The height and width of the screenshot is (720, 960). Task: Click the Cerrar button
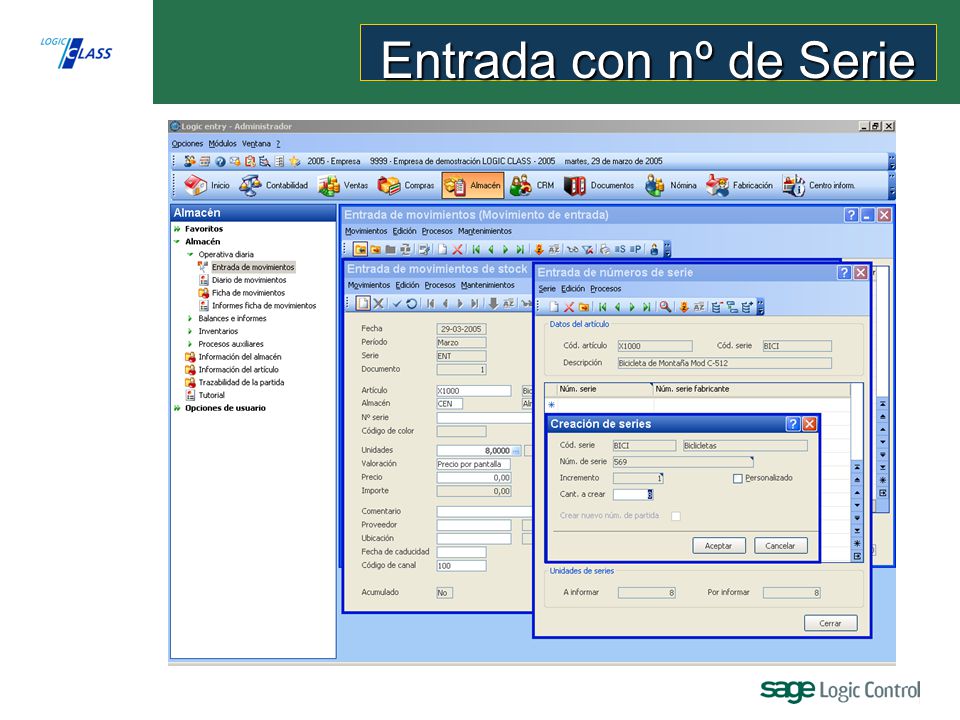[x=830, y=623]
